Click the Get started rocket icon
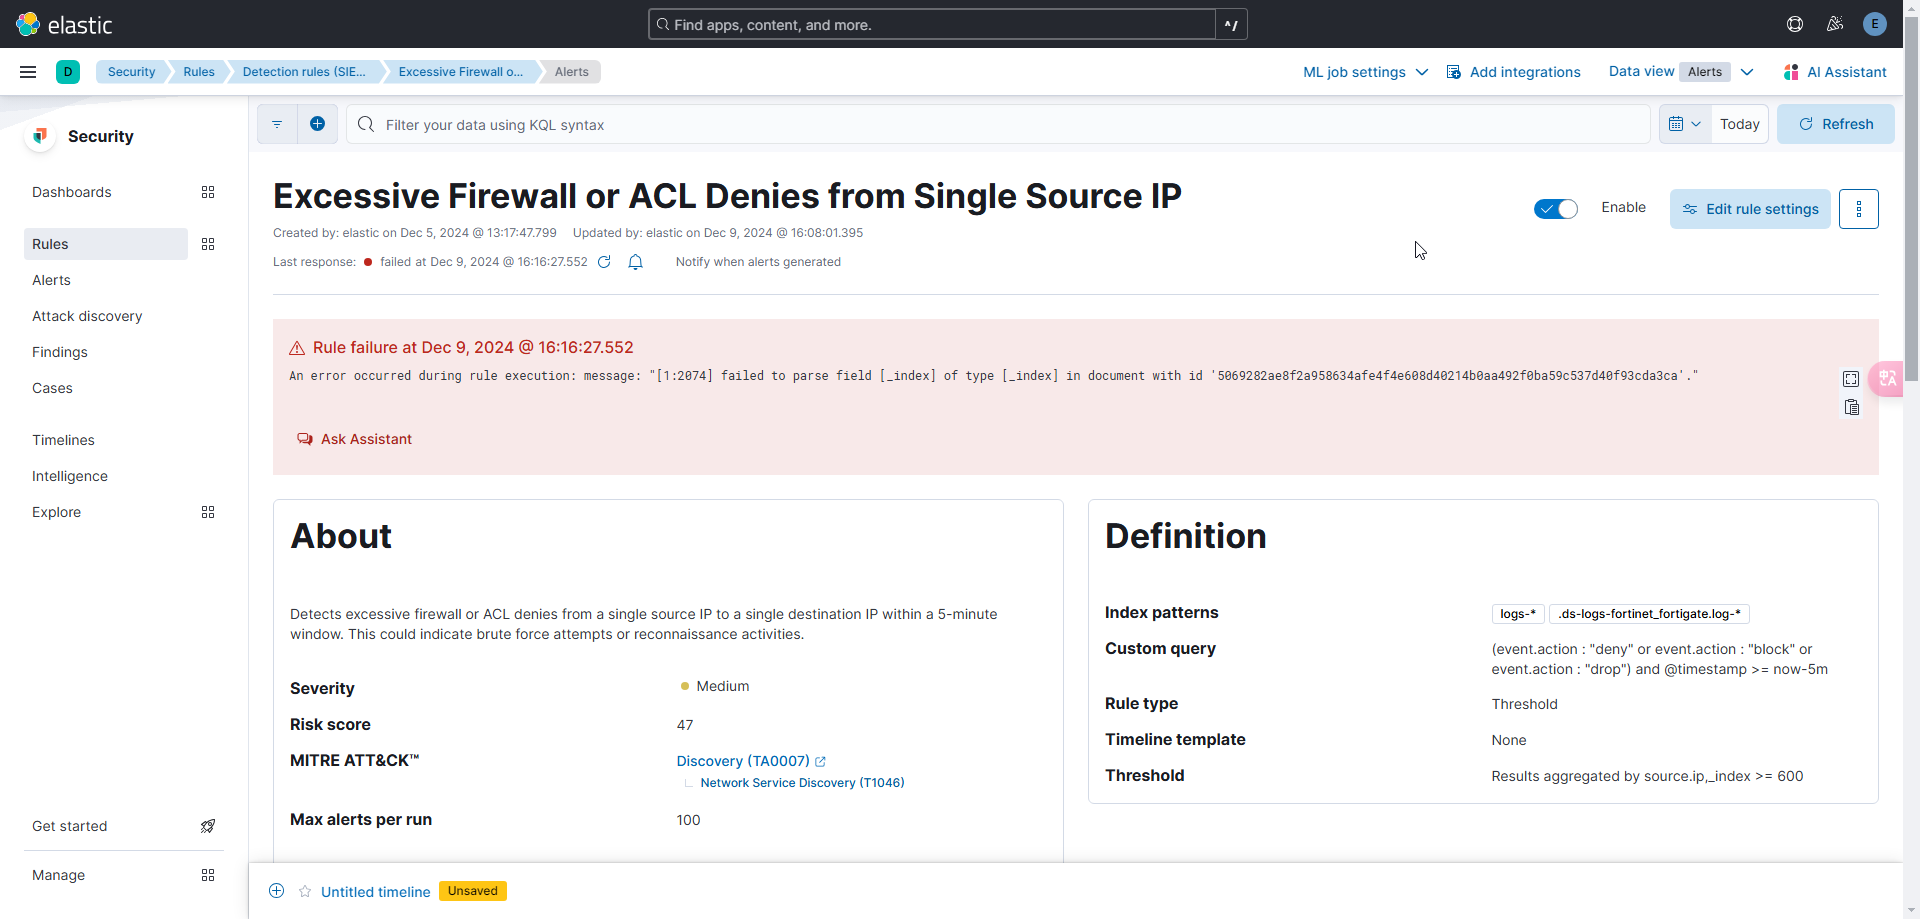The height and width of the screenshot is (919, 1920). click(208, 826)
